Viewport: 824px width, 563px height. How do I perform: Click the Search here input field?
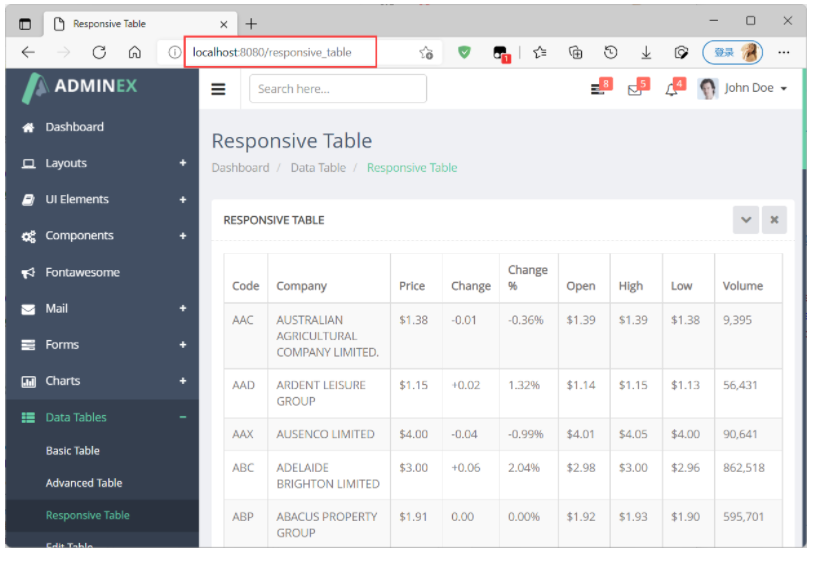tap(338, 89)
